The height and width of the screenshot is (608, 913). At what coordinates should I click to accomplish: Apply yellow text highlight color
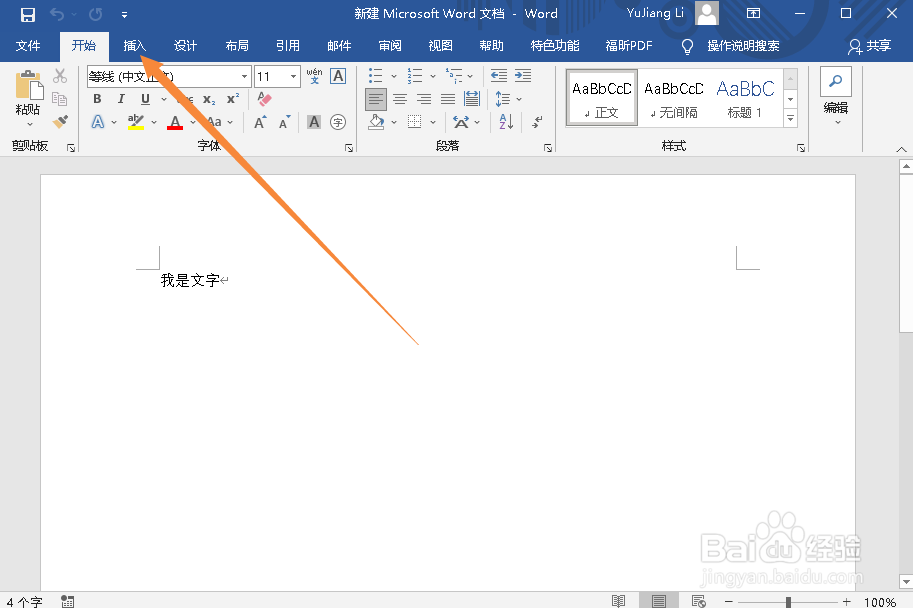coord(136,122)
